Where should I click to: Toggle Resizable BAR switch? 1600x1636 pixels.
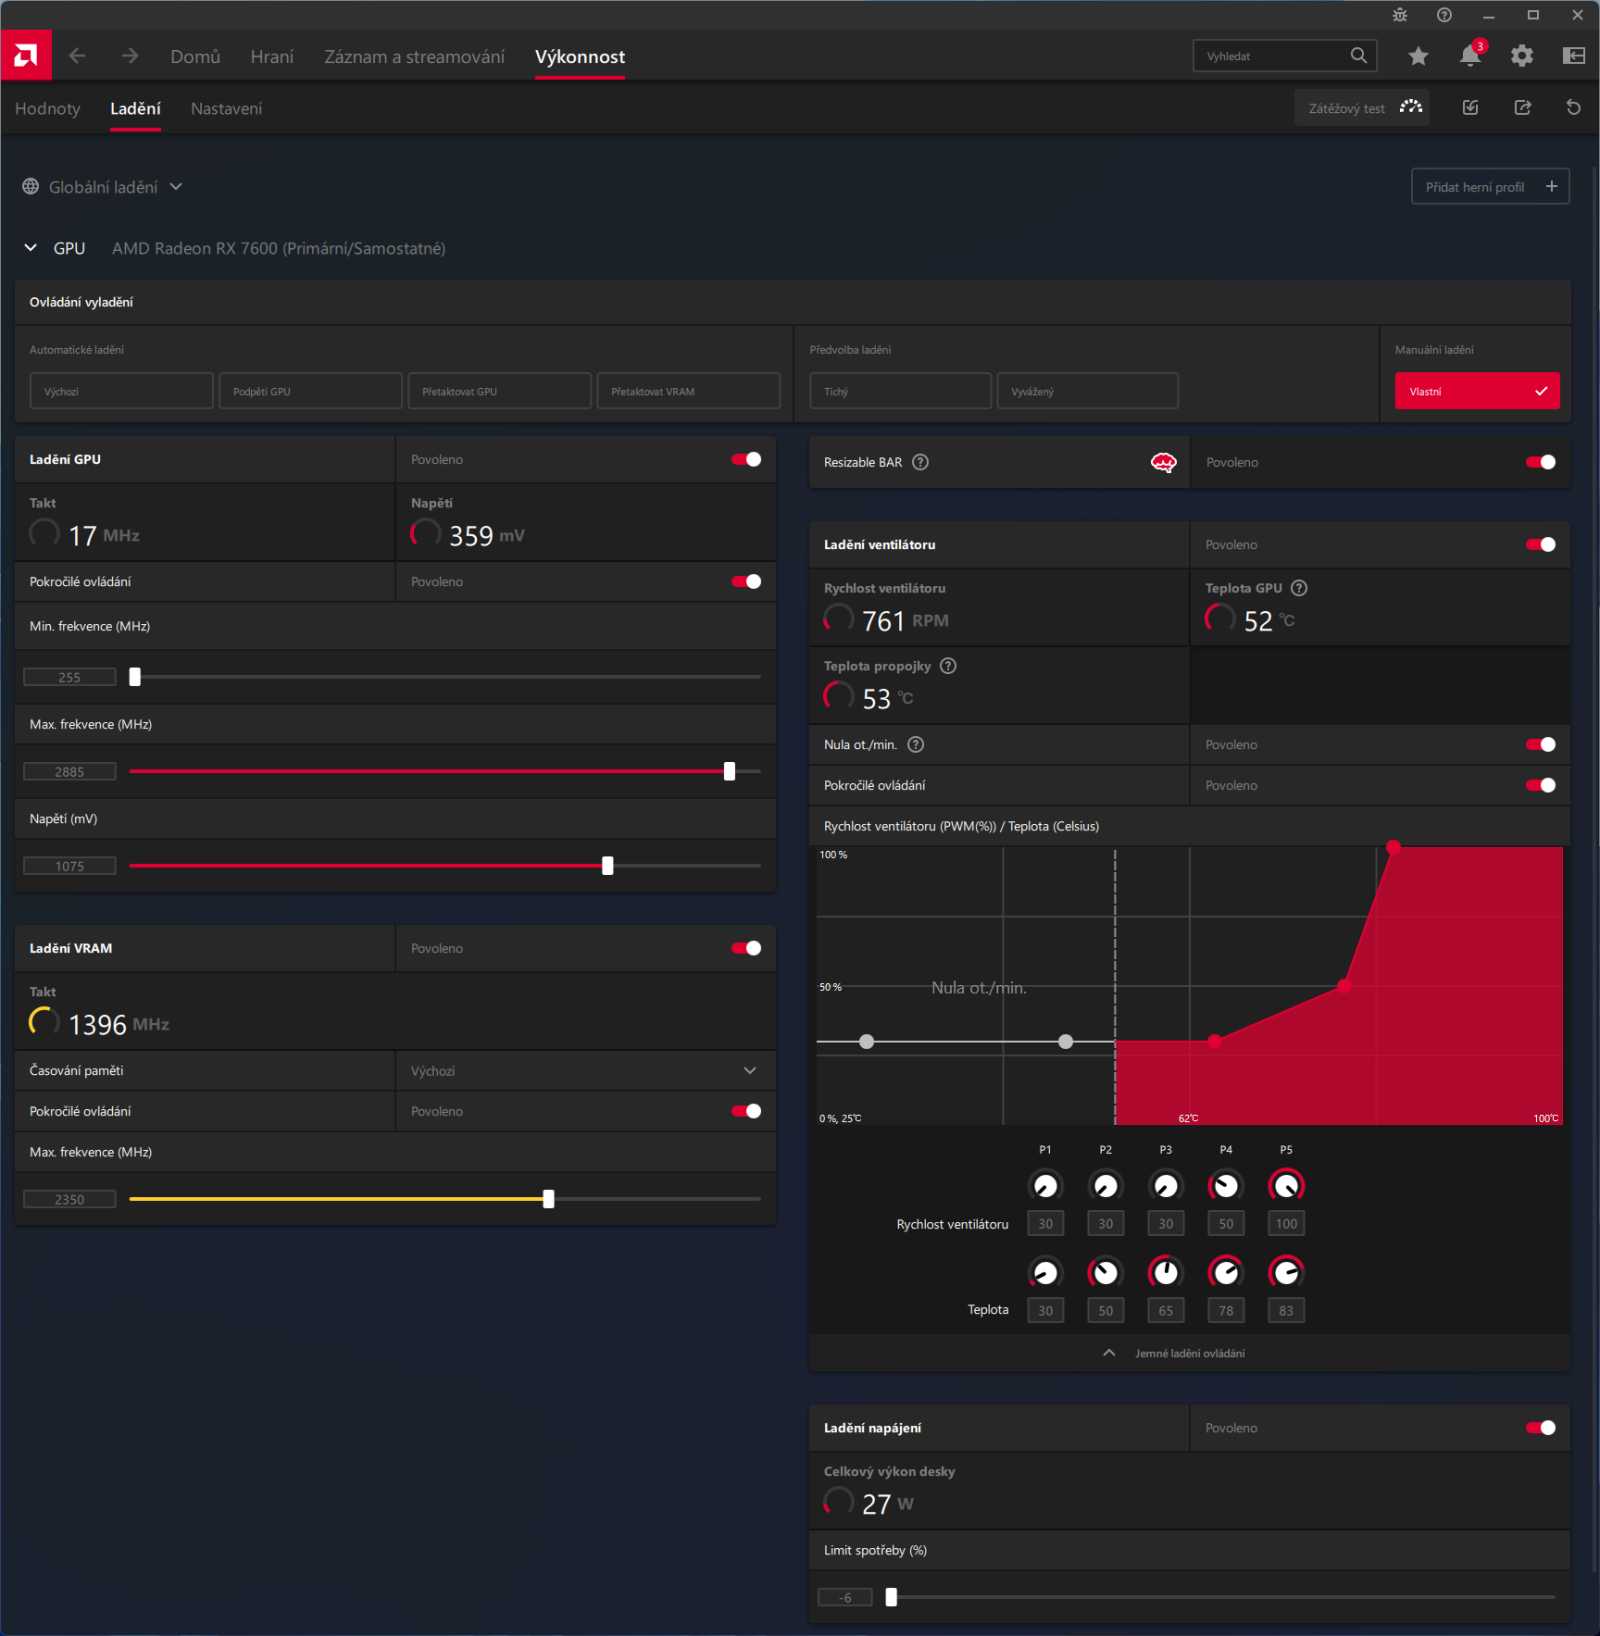tap(1541, 462)
